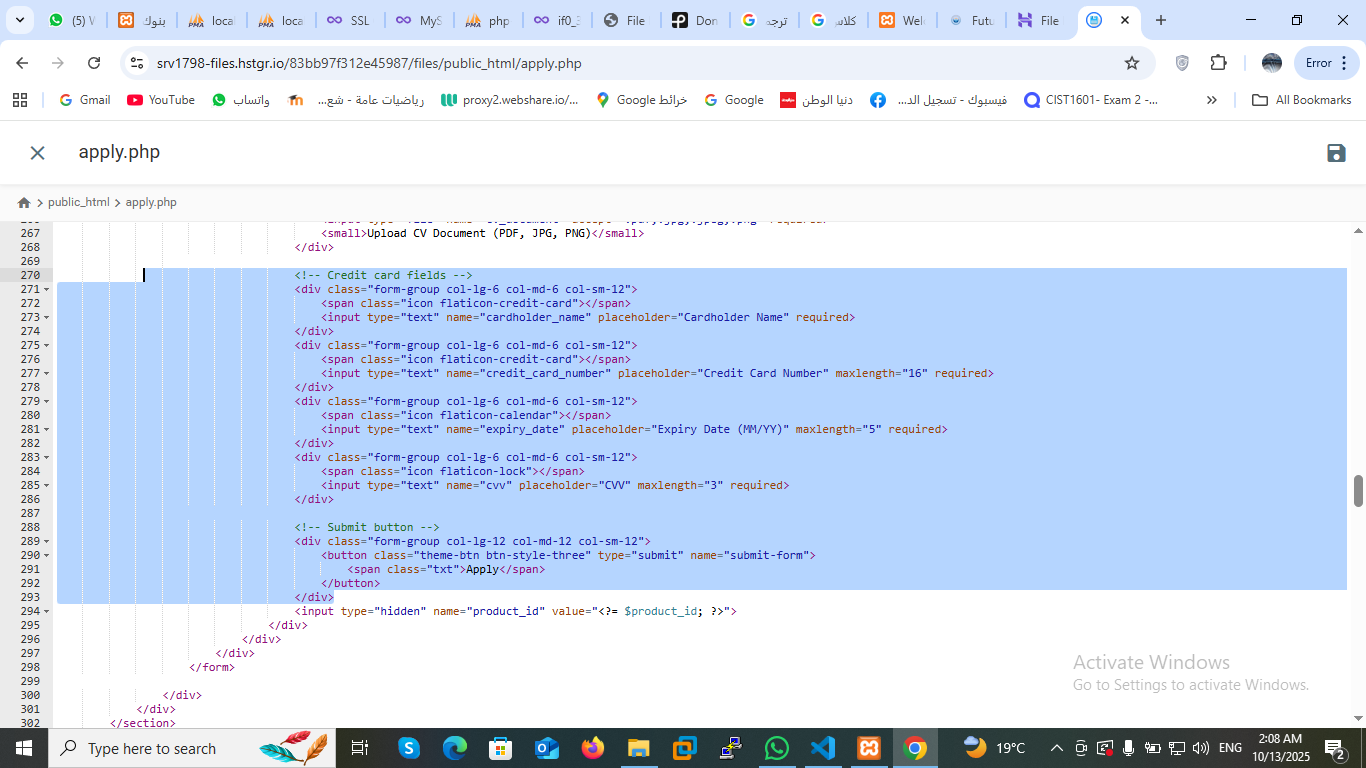Open the browser extensions puzzle icon
Image resolution: width=1366 pixels, height=768 pixels.
coord(1218,63)
